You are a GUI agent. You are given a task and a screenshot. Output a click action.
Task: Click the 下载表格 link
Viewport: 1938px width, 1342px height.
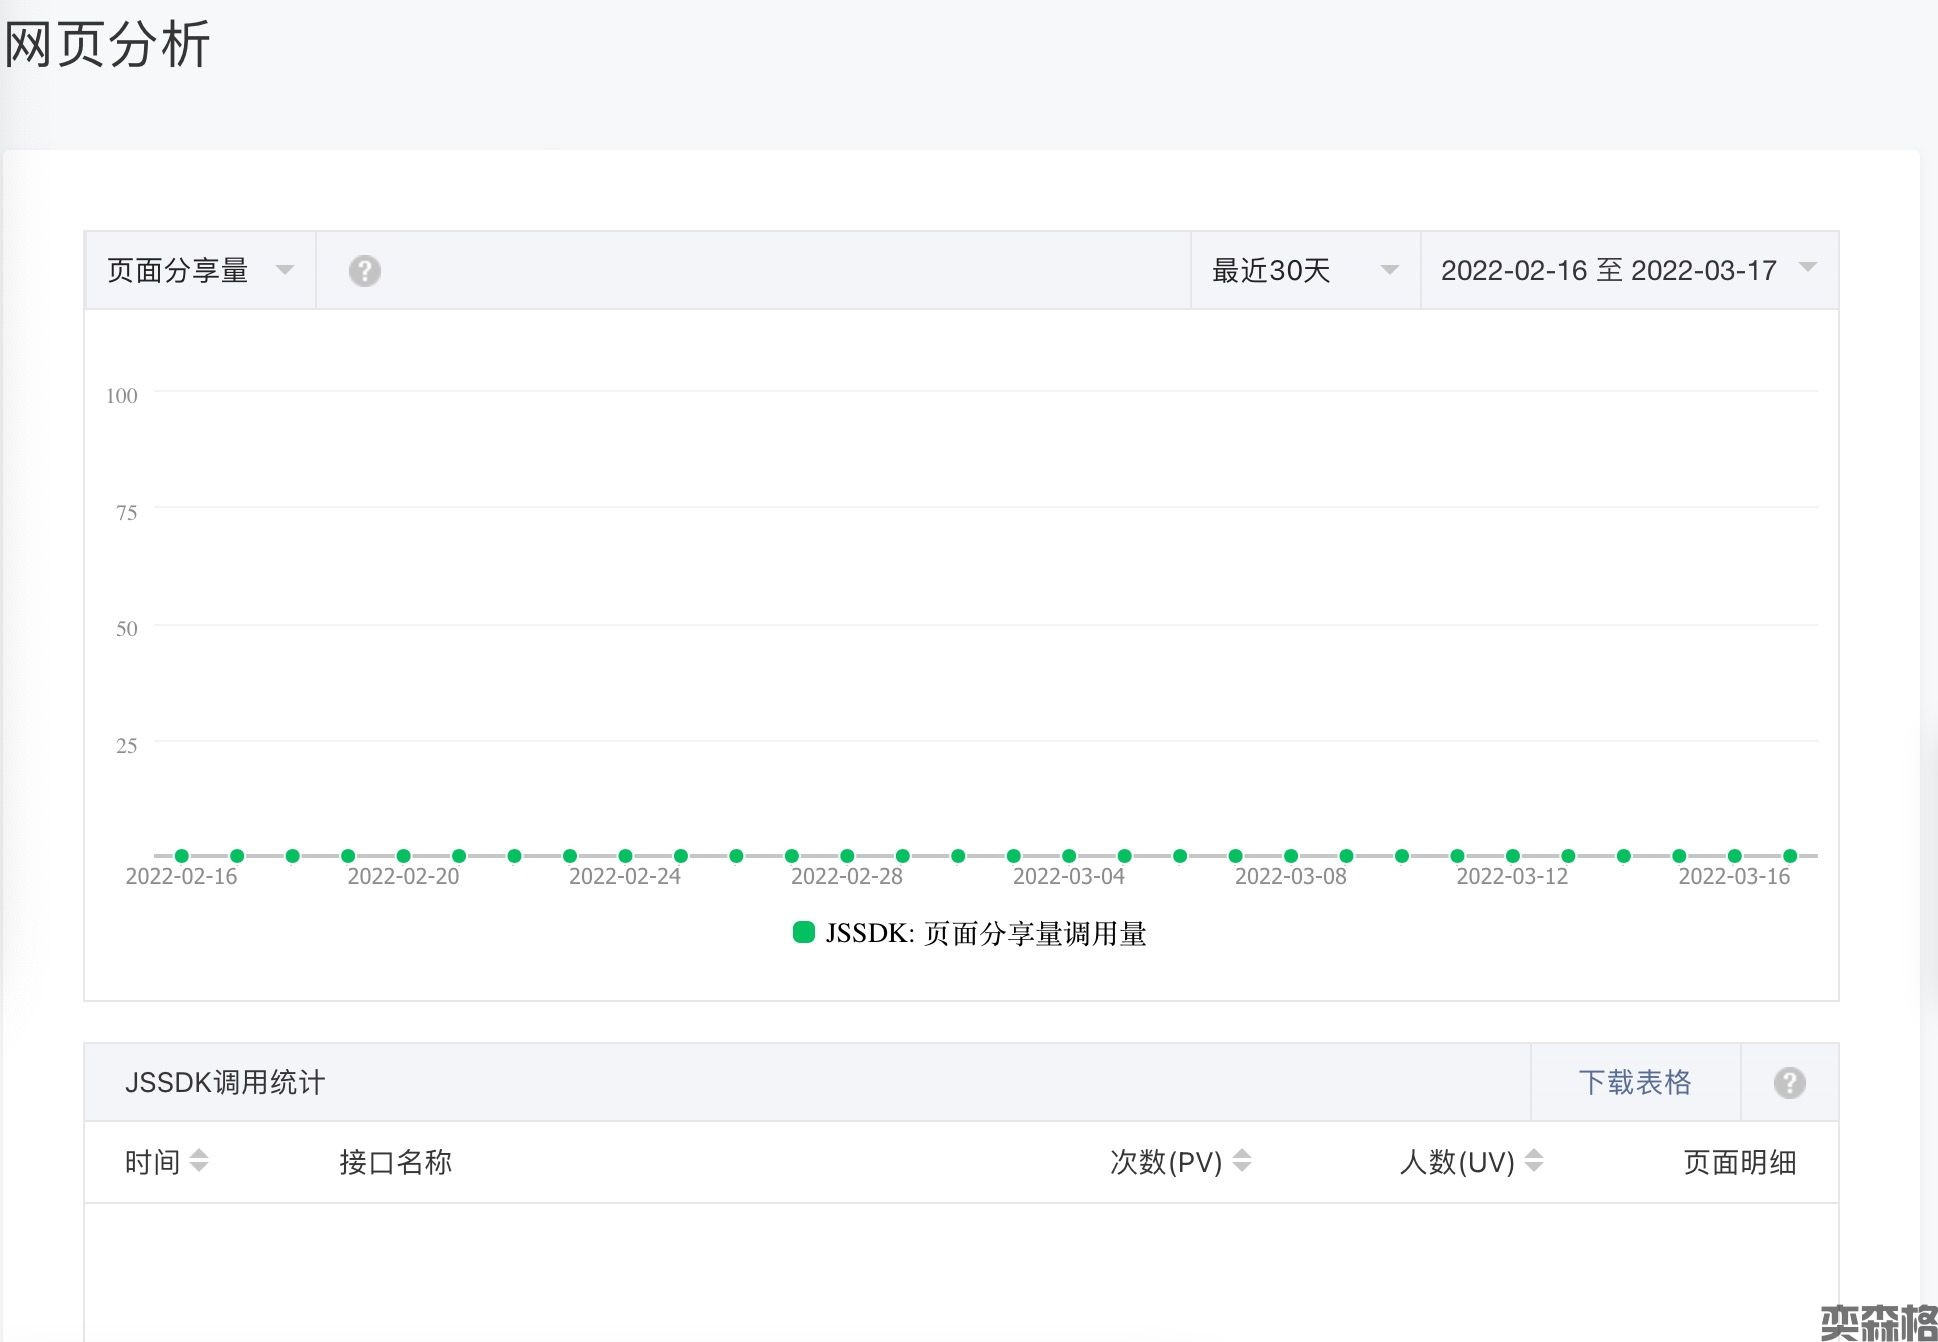tap(1634, 1082)
